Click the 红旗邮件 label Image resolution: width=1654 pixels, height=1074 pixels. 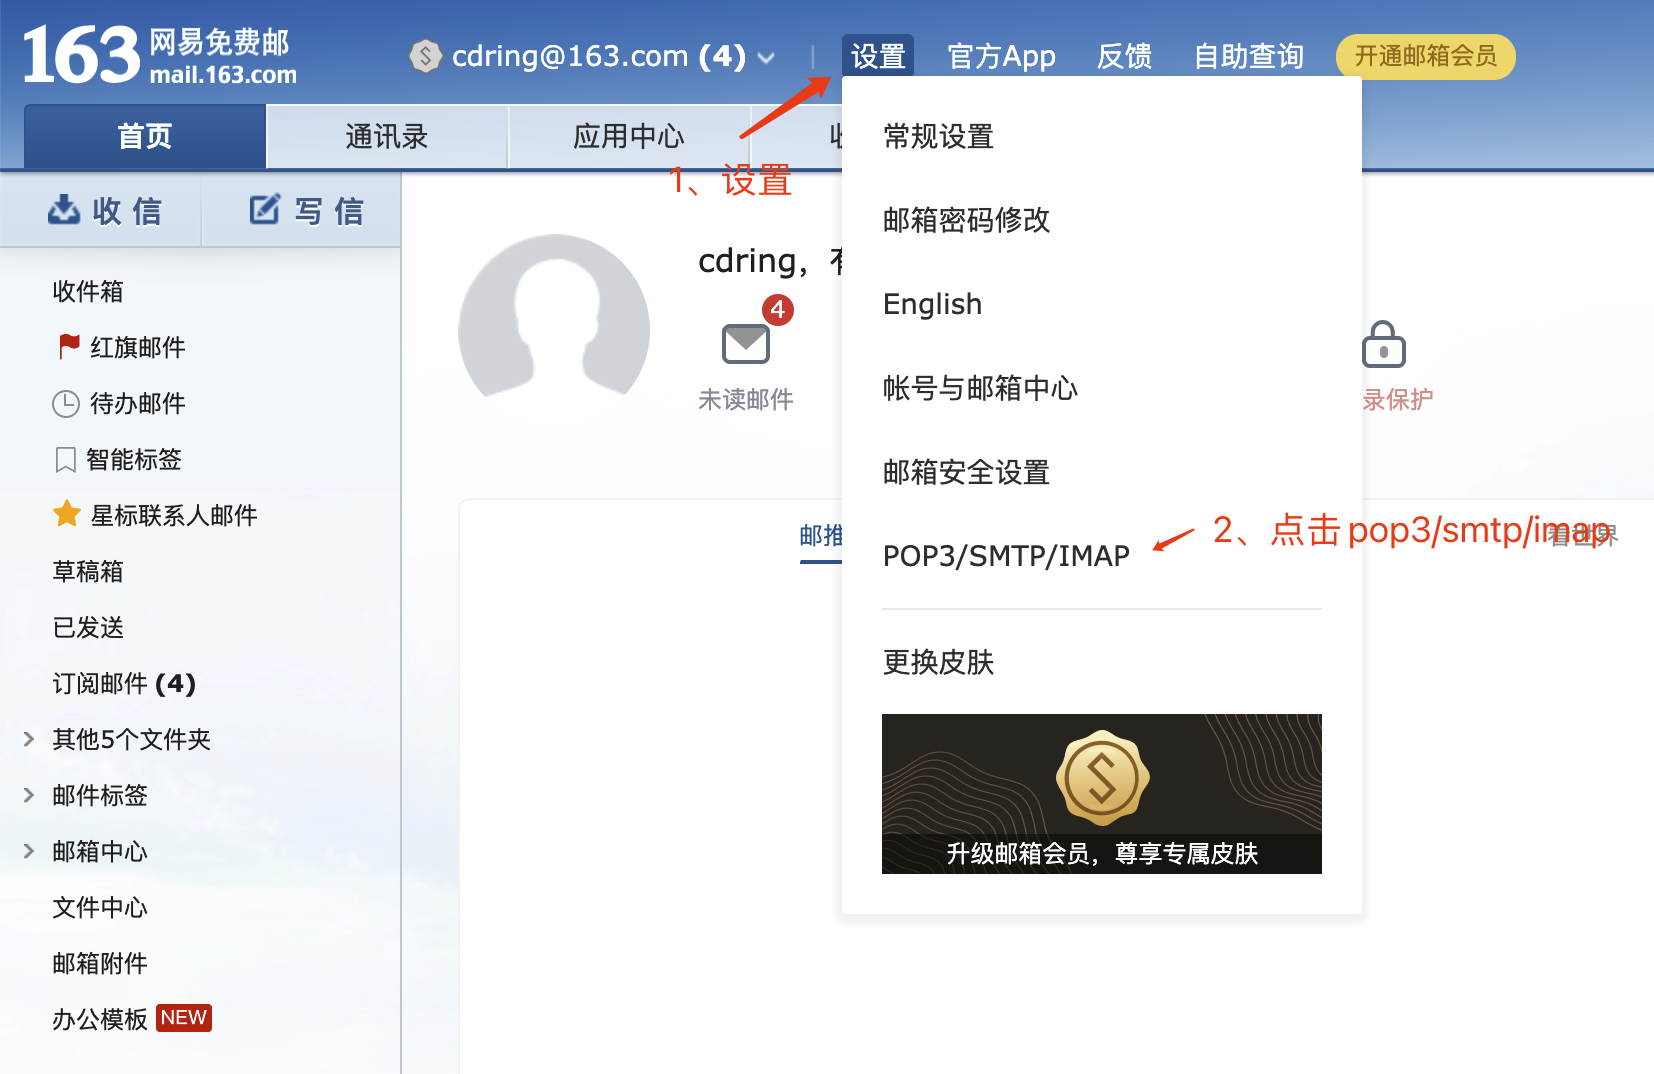pos(138,347)
